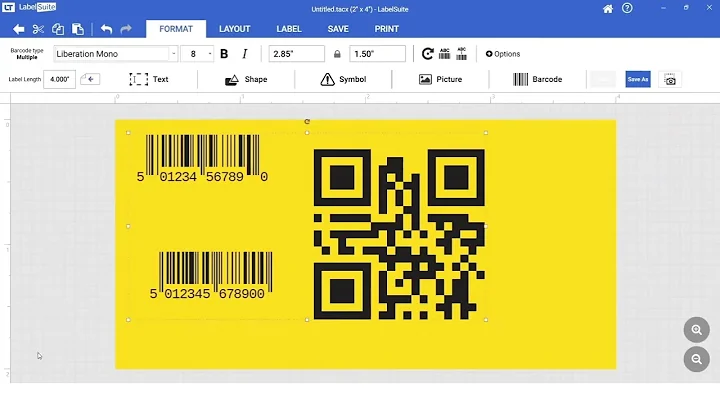The height and width of the screenshot is (404, 720).
Task: Open the Help icon
Action: tap(627, 8)
